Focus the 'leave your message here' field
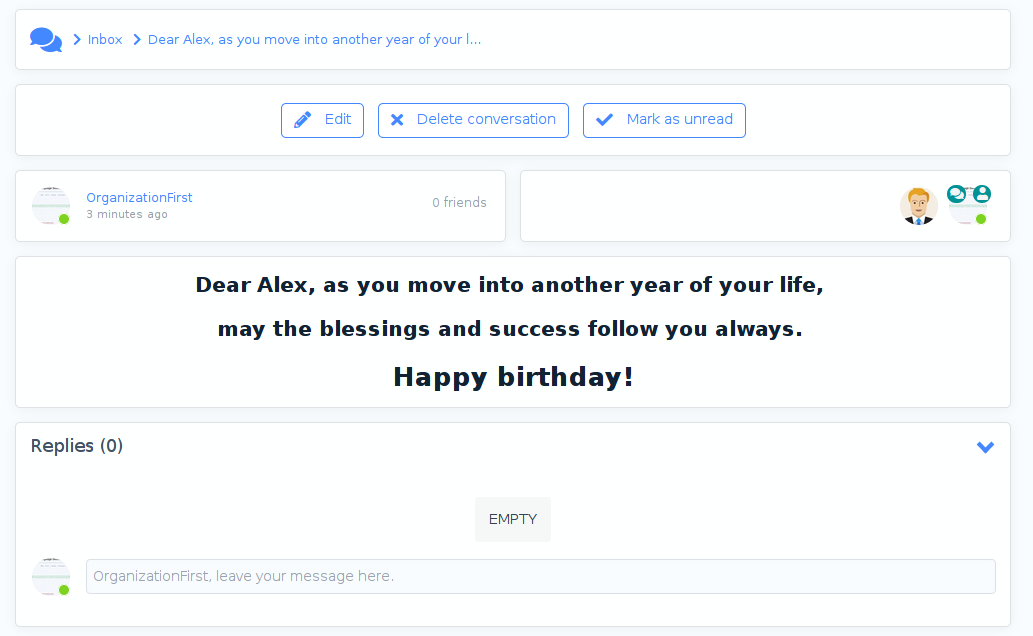 [540, 577]
